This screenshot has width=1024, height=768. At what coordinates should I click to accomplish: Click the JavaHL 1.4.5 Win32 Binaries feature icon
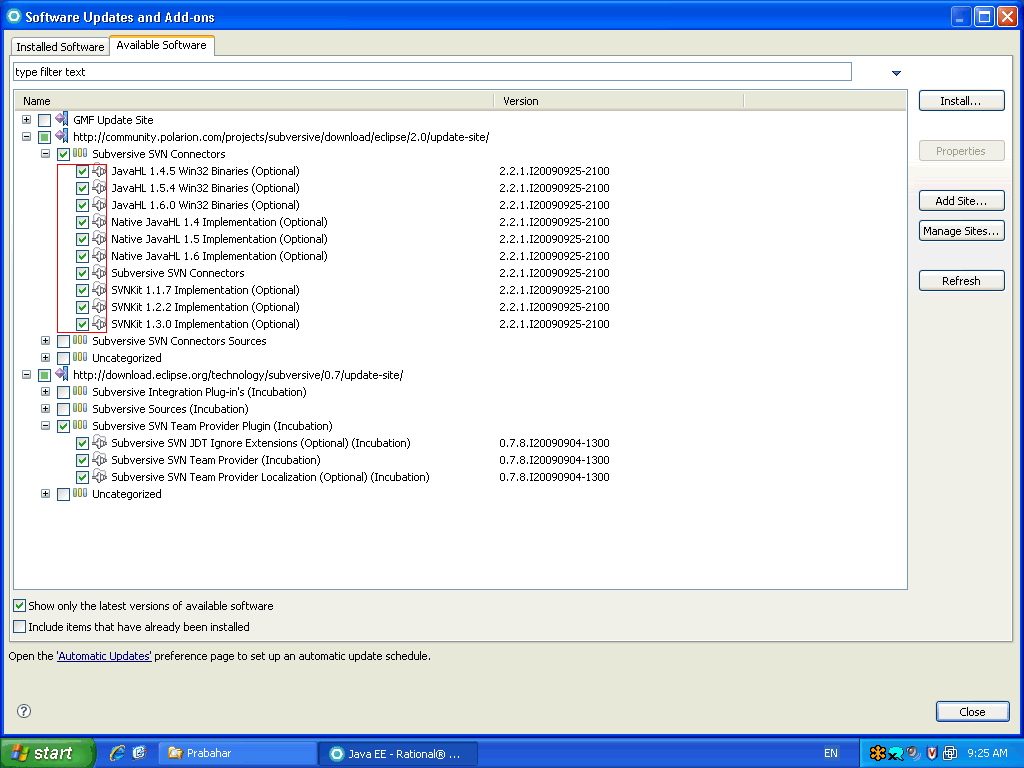(99, 171)
